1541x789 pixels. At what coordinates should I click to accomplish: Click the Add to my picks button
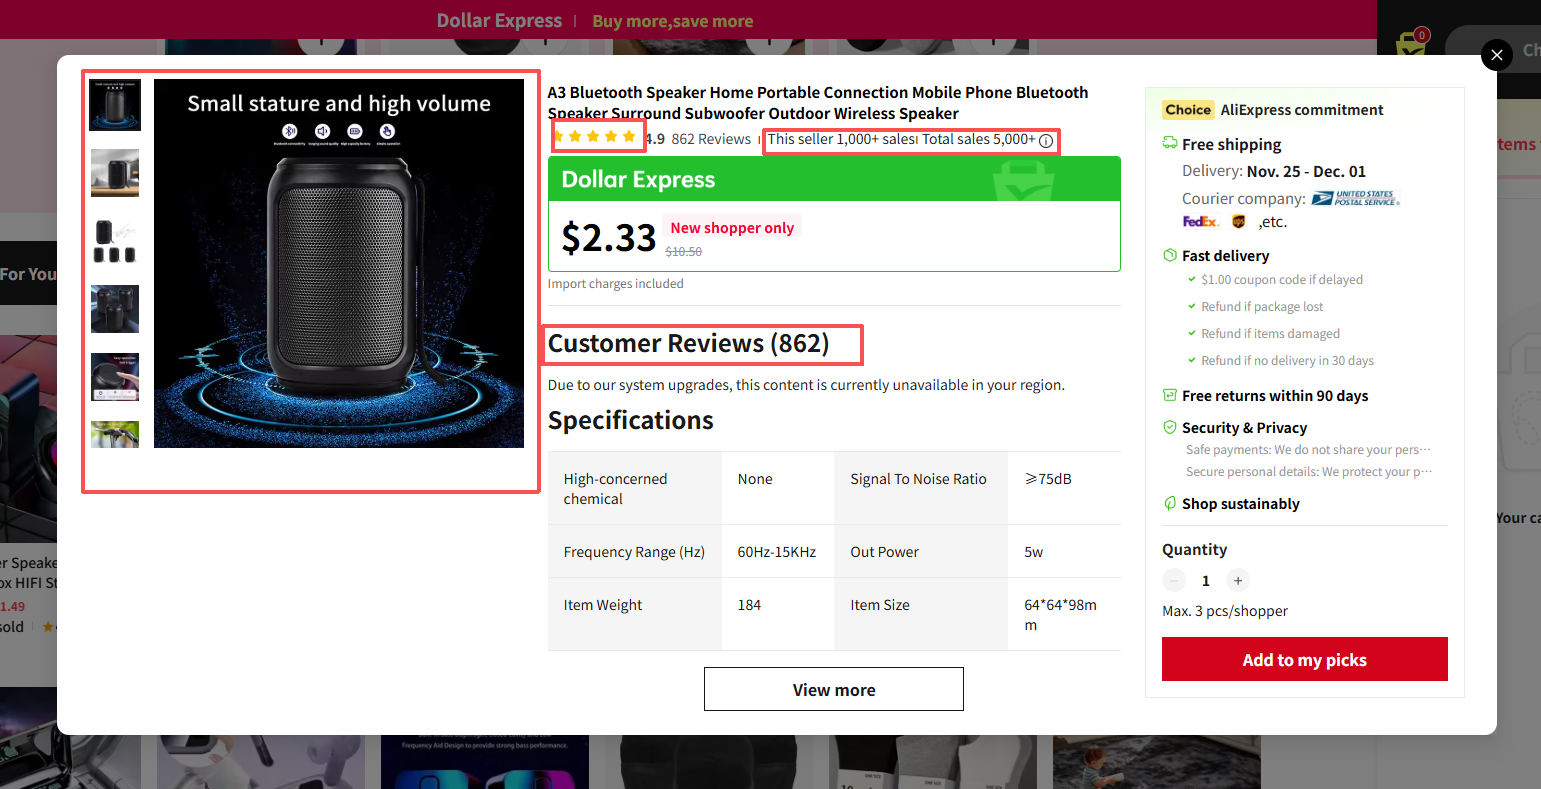[x=1304, y=660]
